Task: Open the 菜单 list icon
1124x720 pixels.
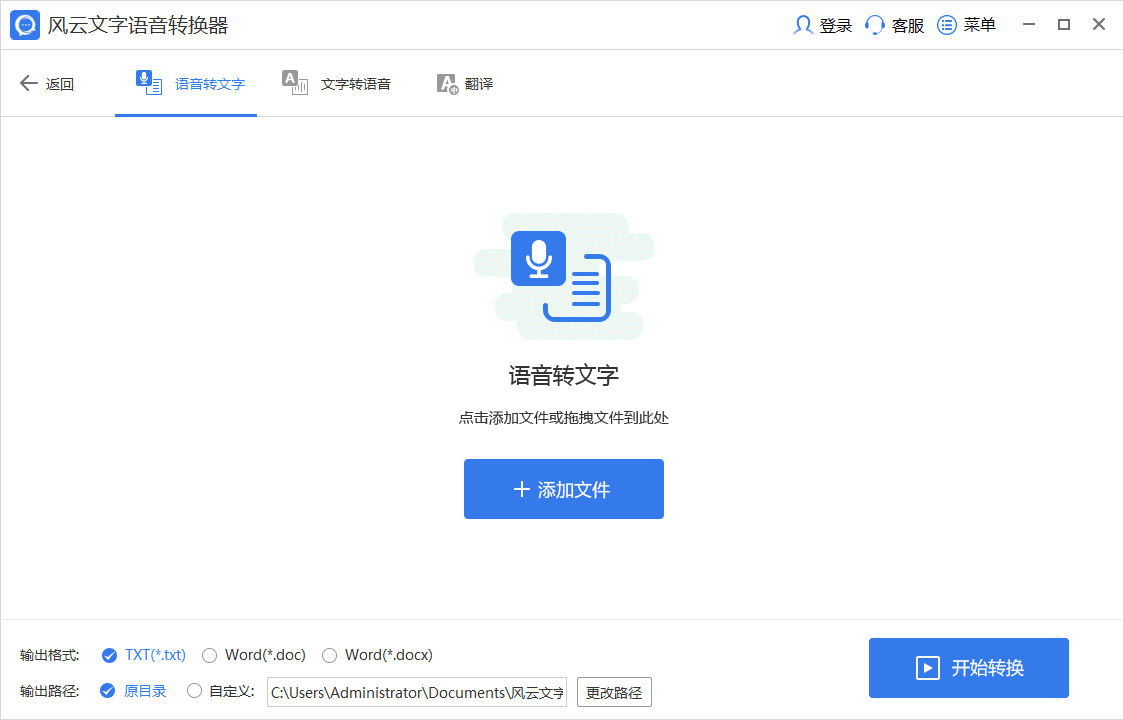Action: click(946, 25)
